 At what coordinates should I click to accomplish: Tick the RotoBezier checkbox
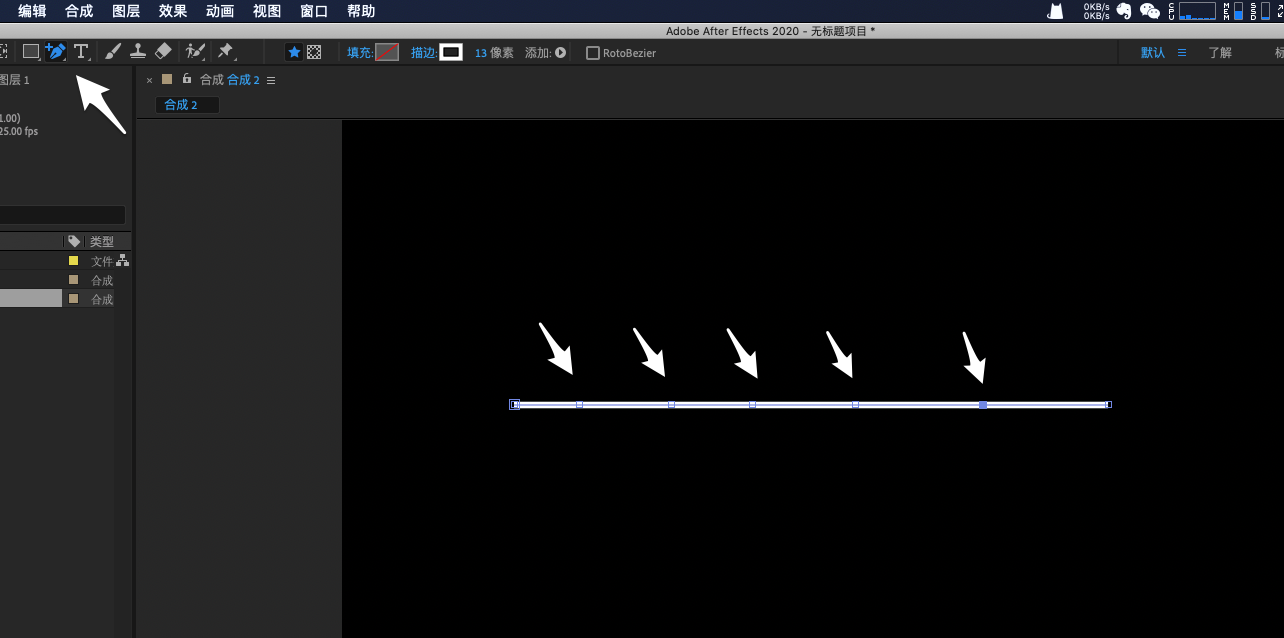click(593, 53)
